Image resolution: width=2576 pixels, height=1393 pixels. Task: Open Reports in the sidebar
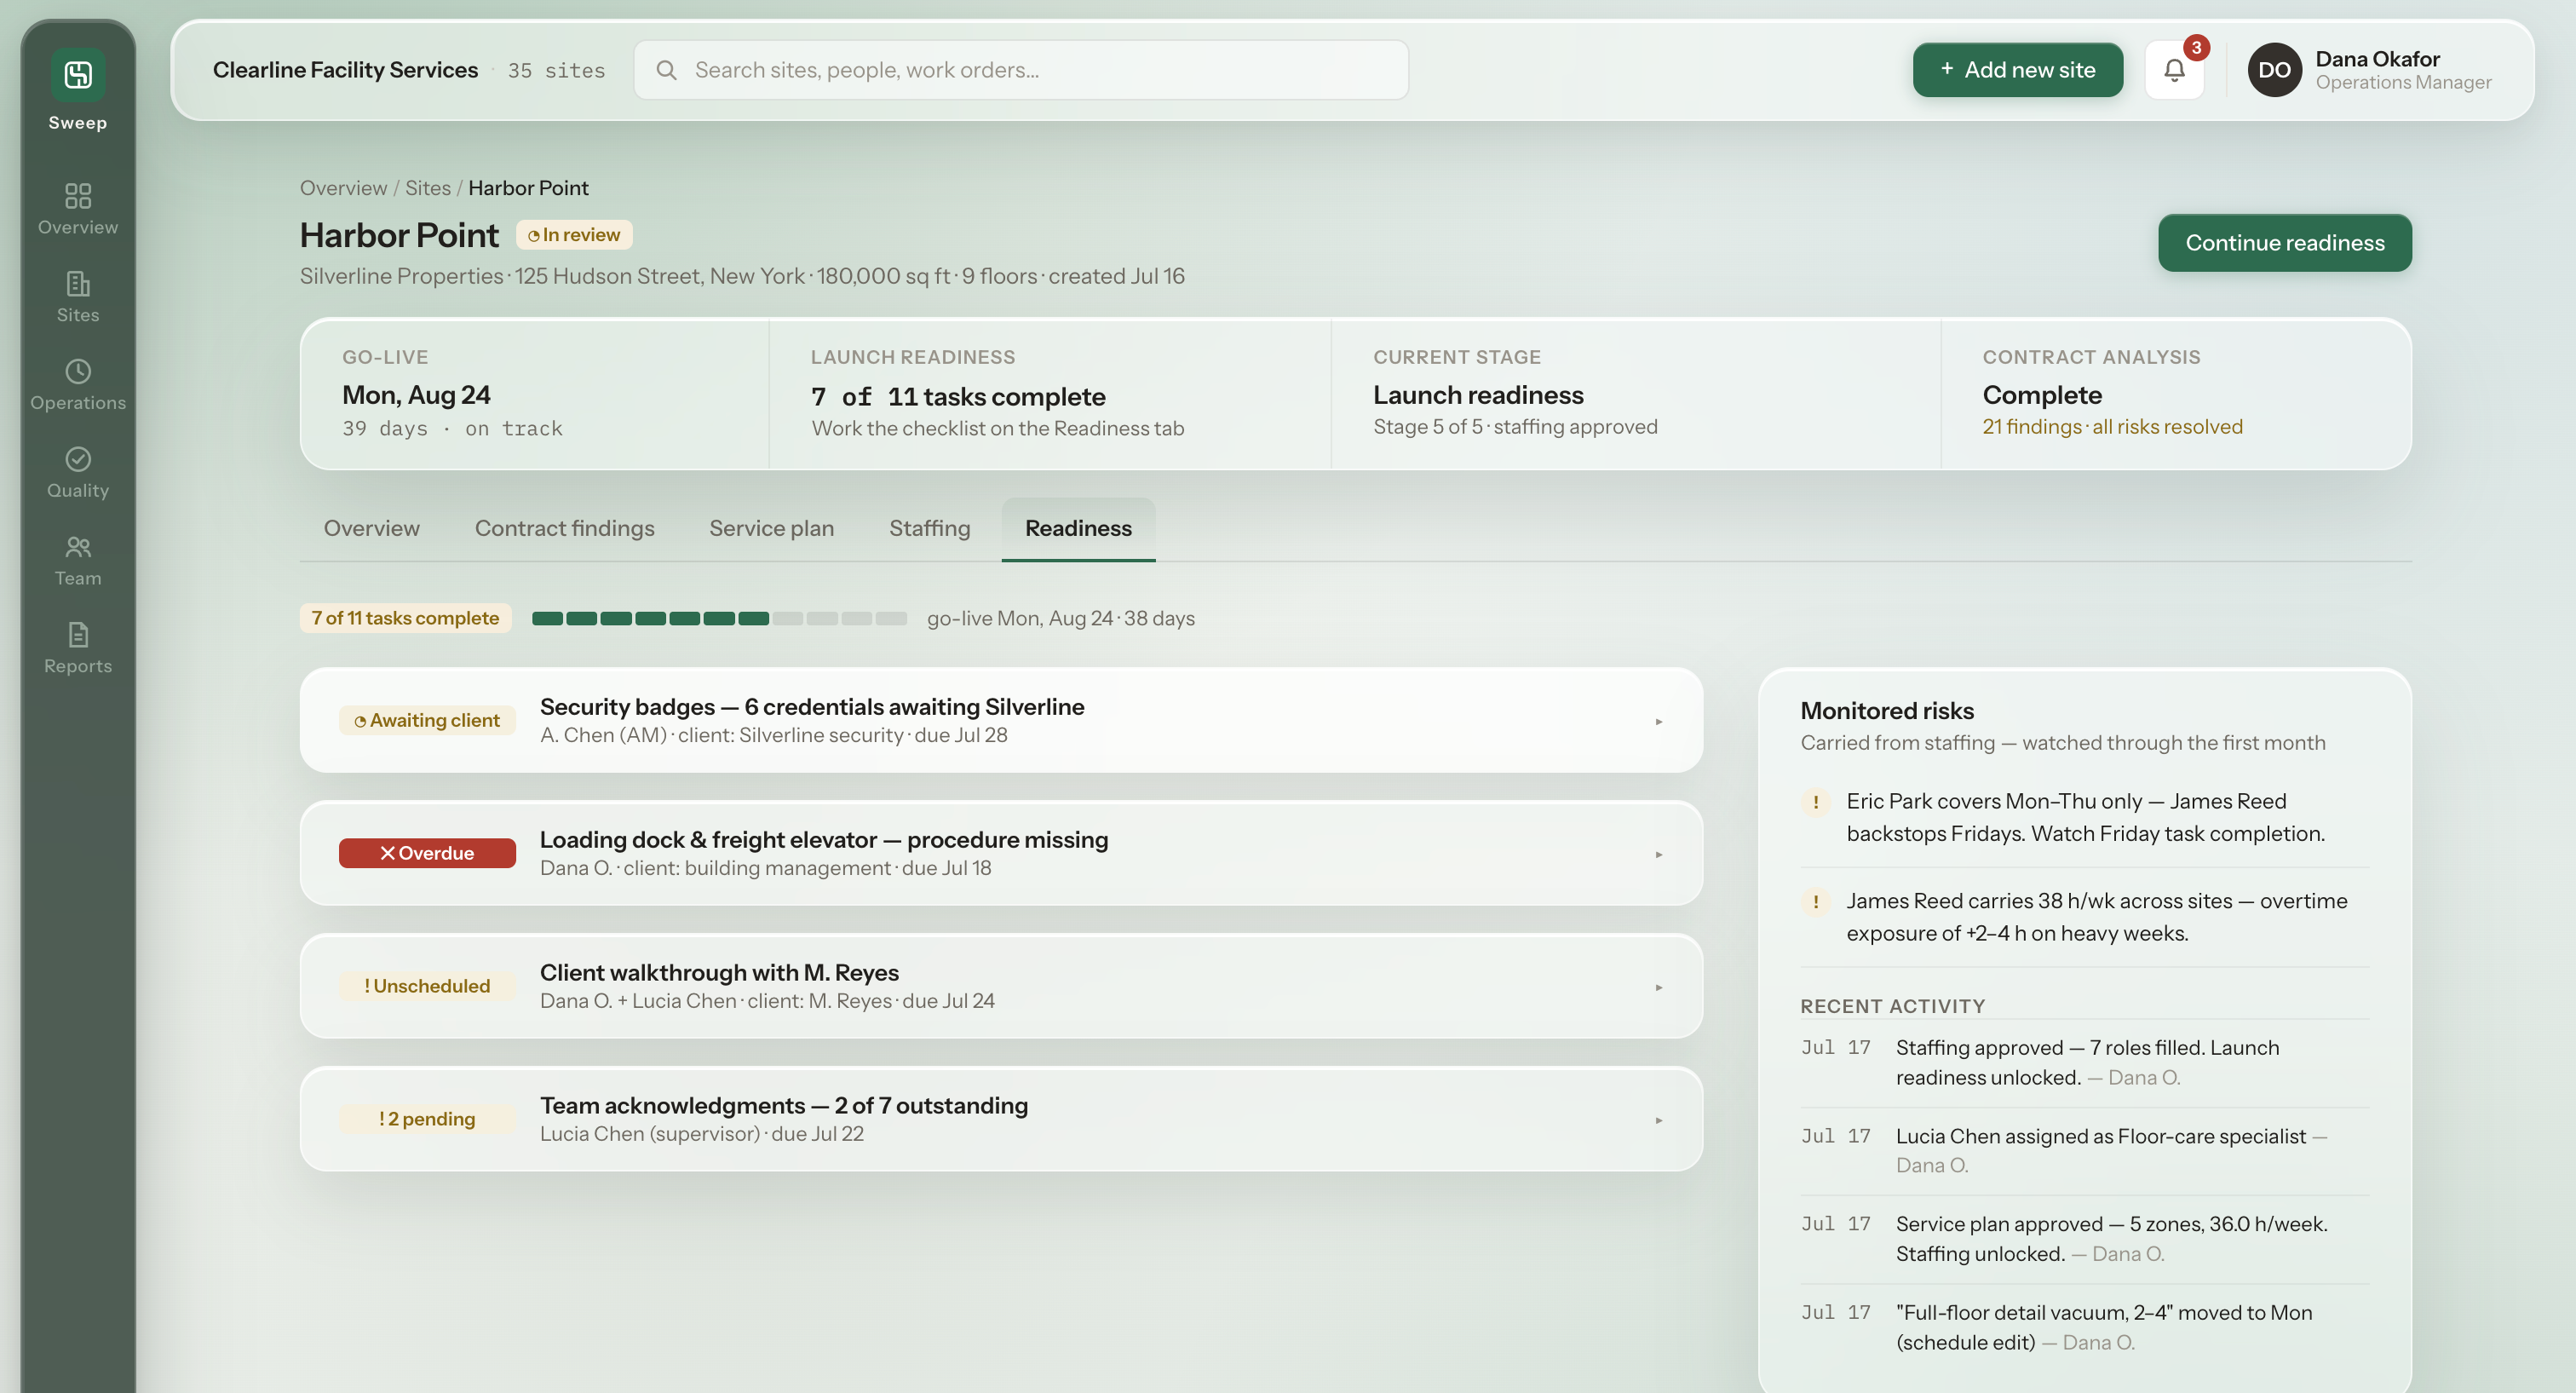pos(78,648)
